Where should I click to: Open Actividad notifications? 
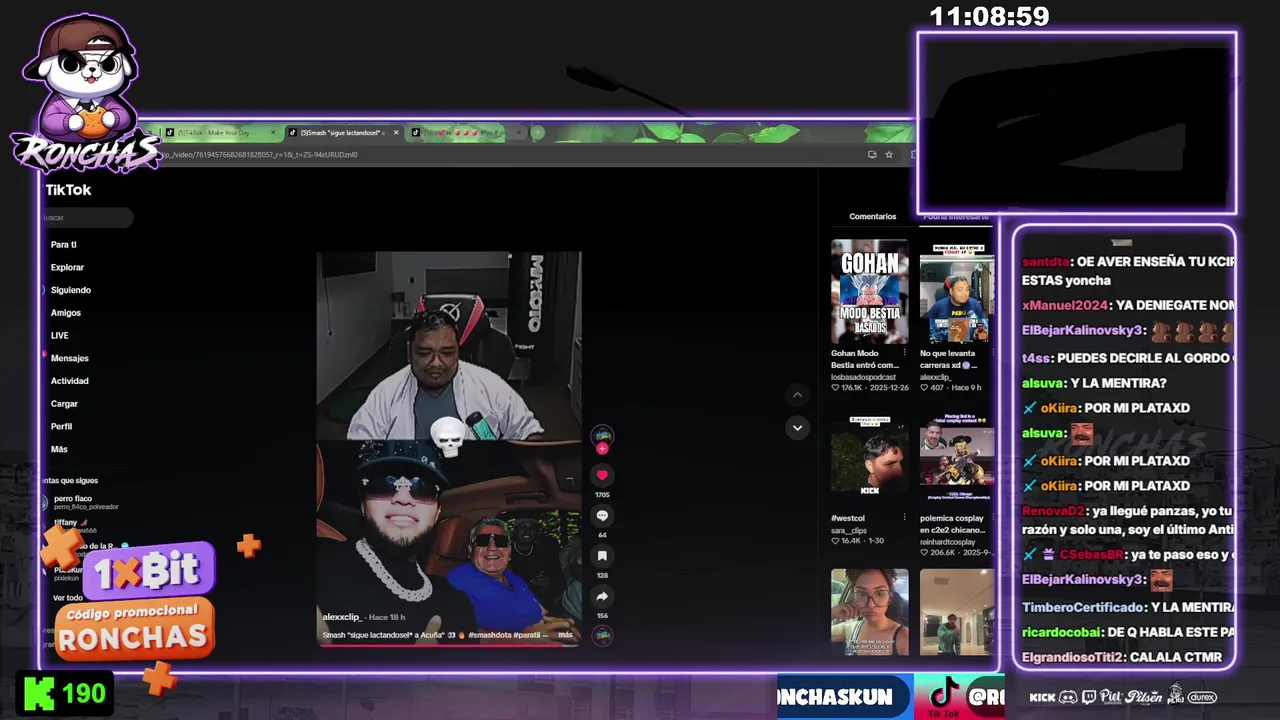pos(70,381)
